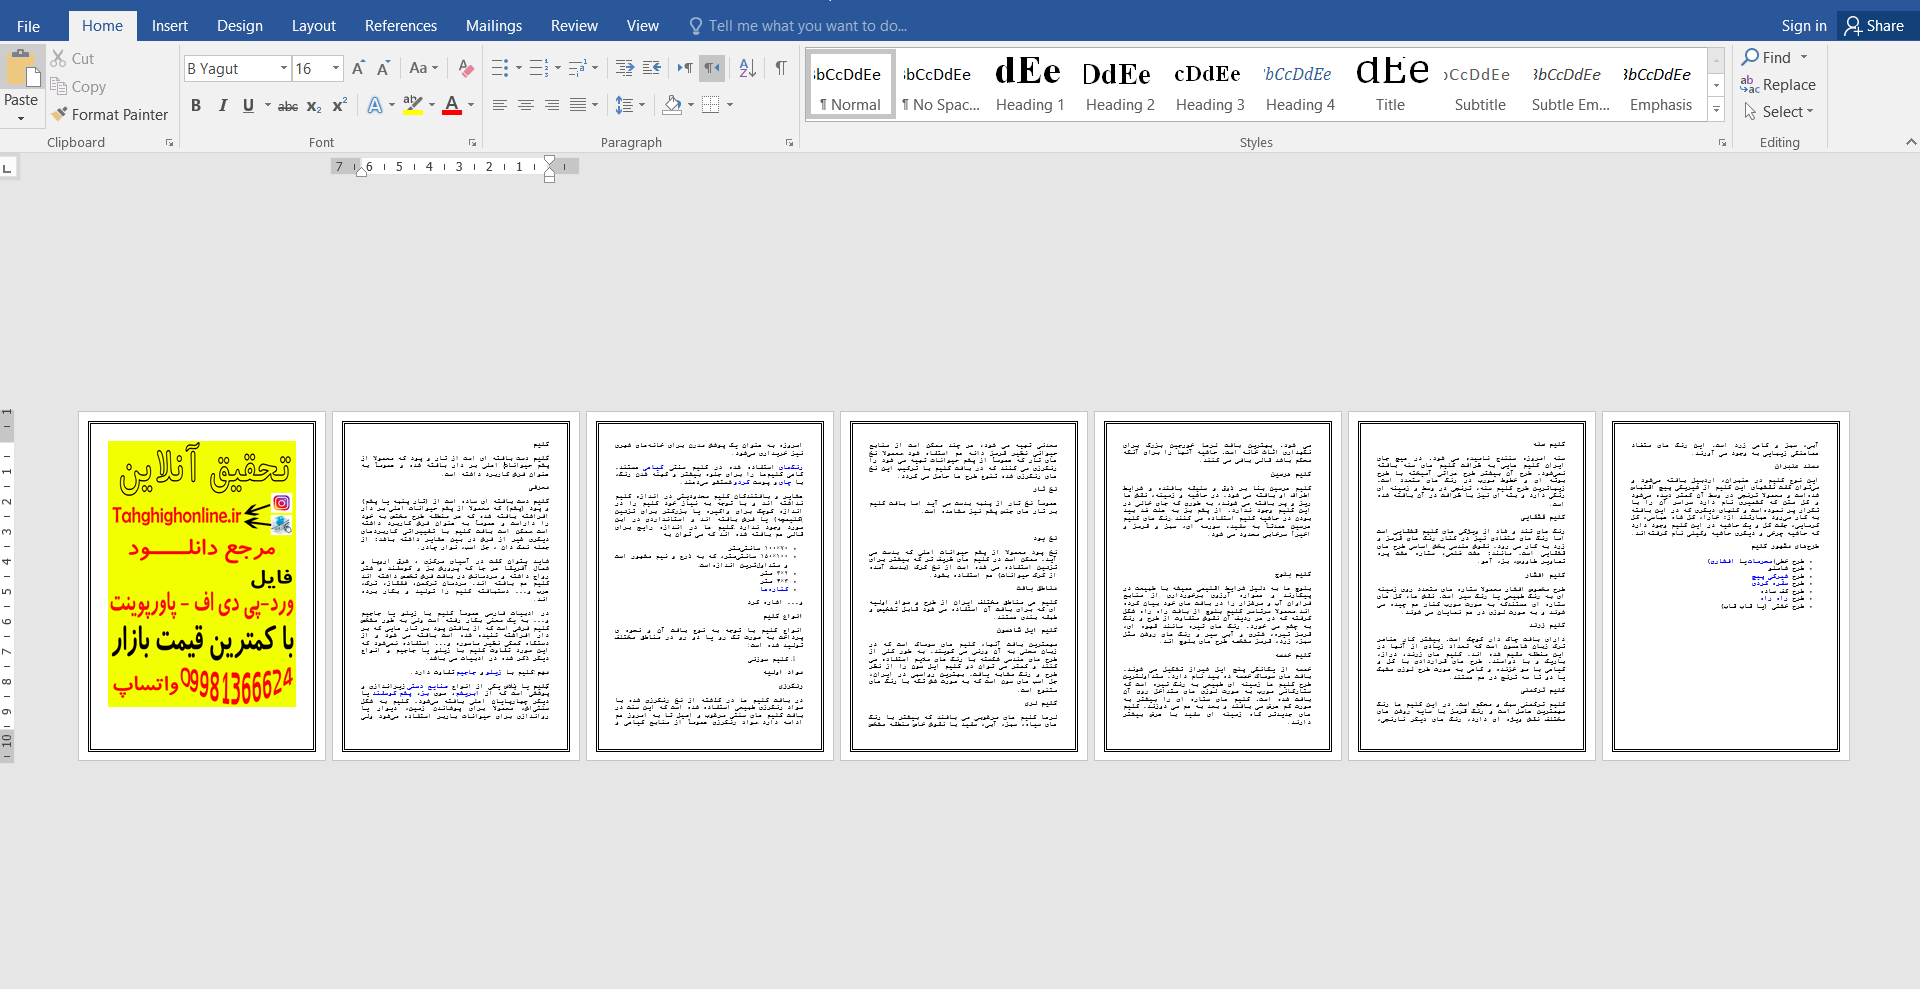
Task: Toggle right-to-left text direction
Action: click(x=712, y=68)
